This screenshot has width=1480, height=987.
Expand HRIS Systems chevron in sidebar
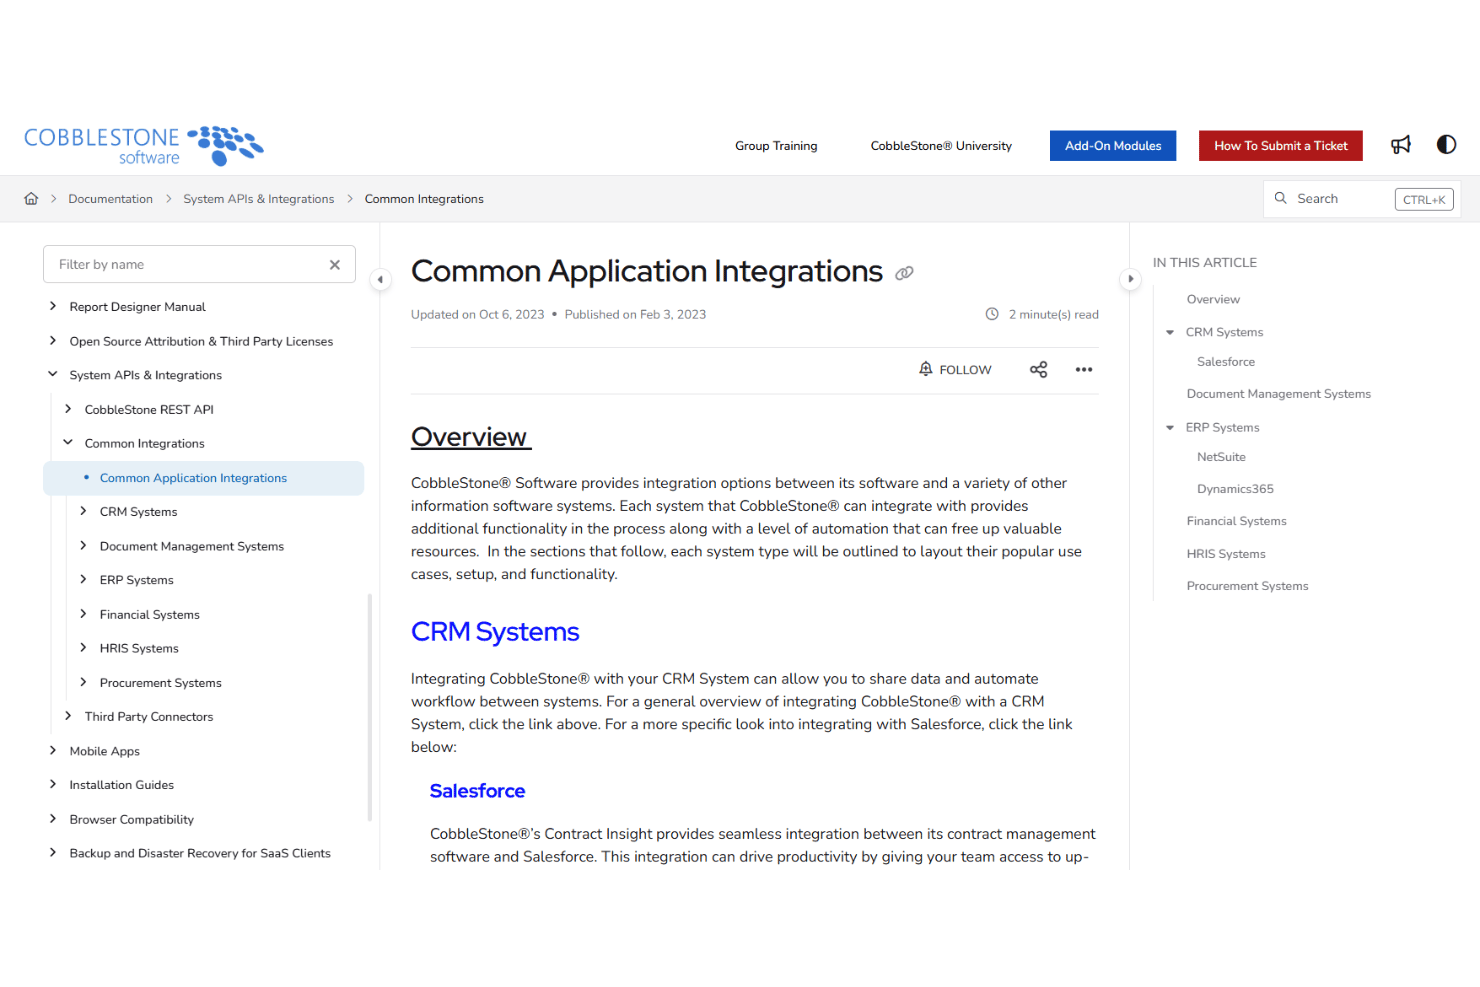point(83,648)
